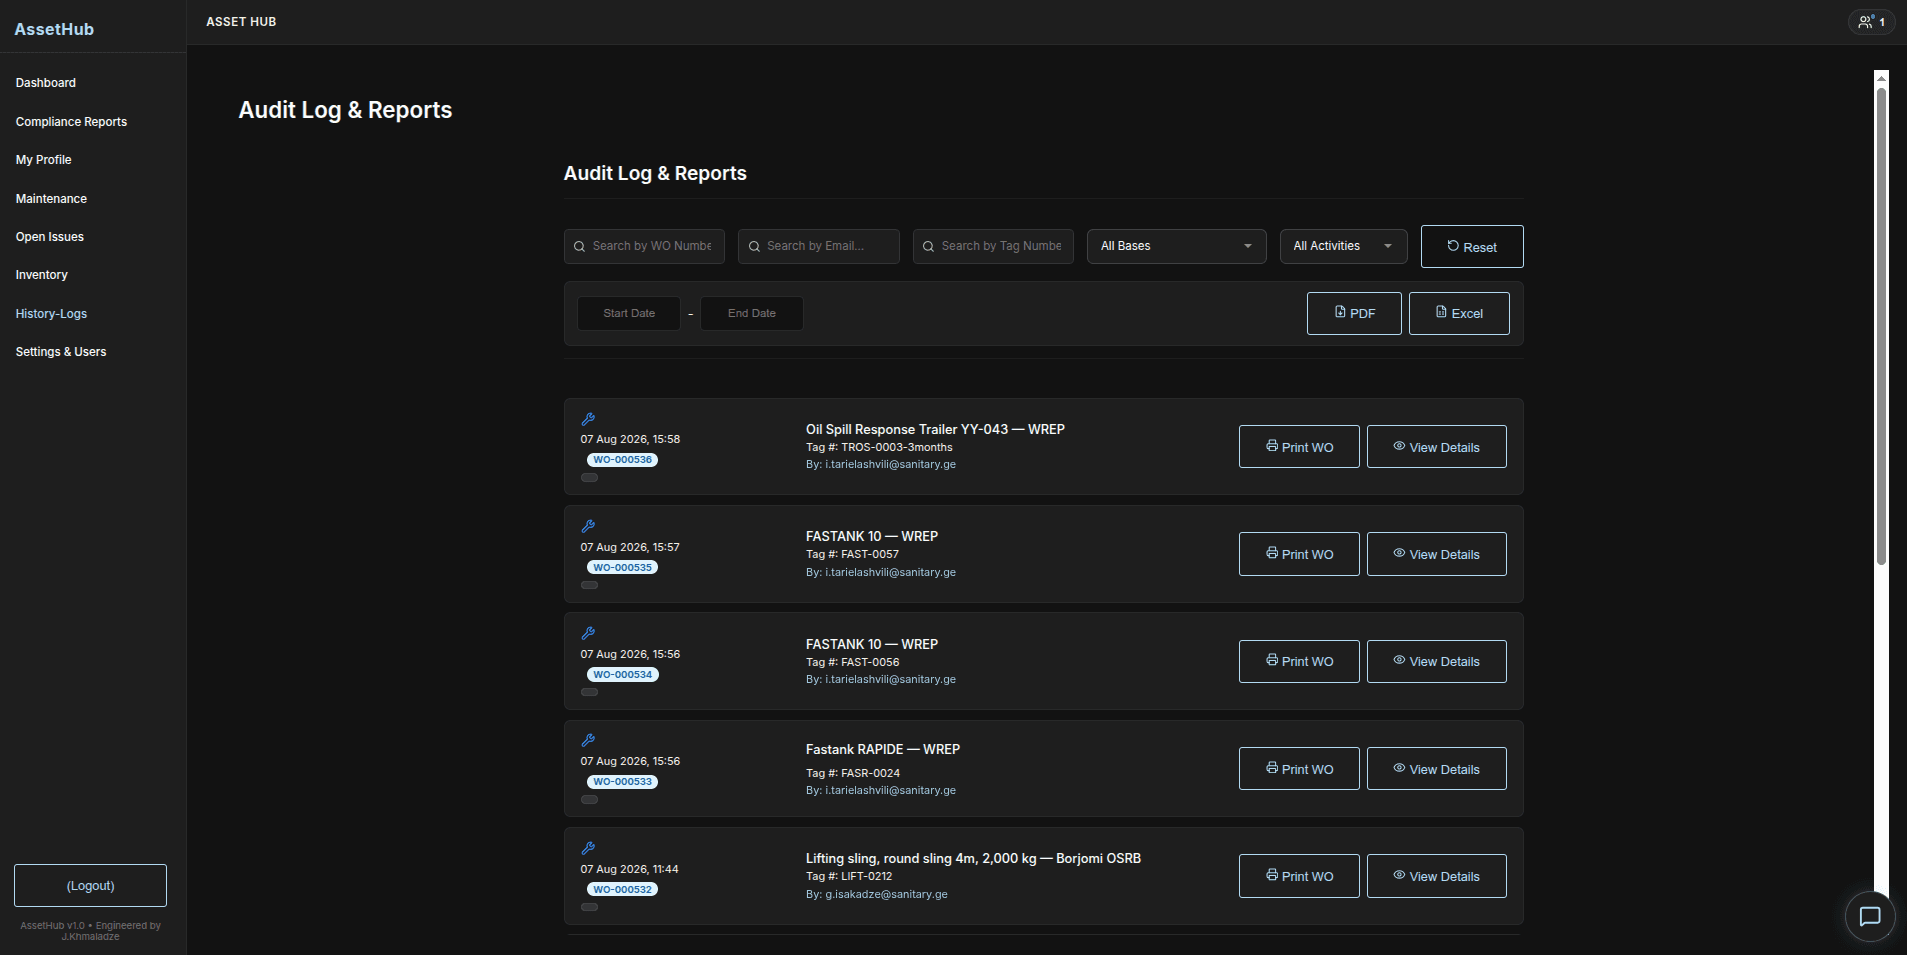
Task: Click the page vertical scrollbar thumb
Action: tap(1881, 327)
